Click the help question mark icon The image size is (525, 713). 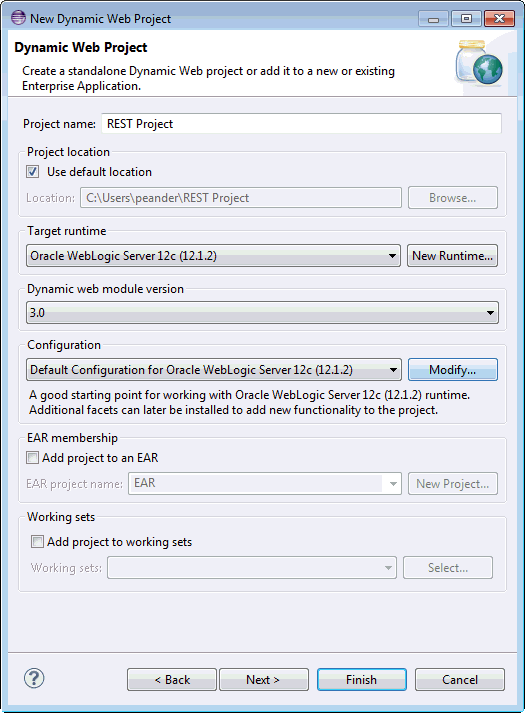coord(34,679)
